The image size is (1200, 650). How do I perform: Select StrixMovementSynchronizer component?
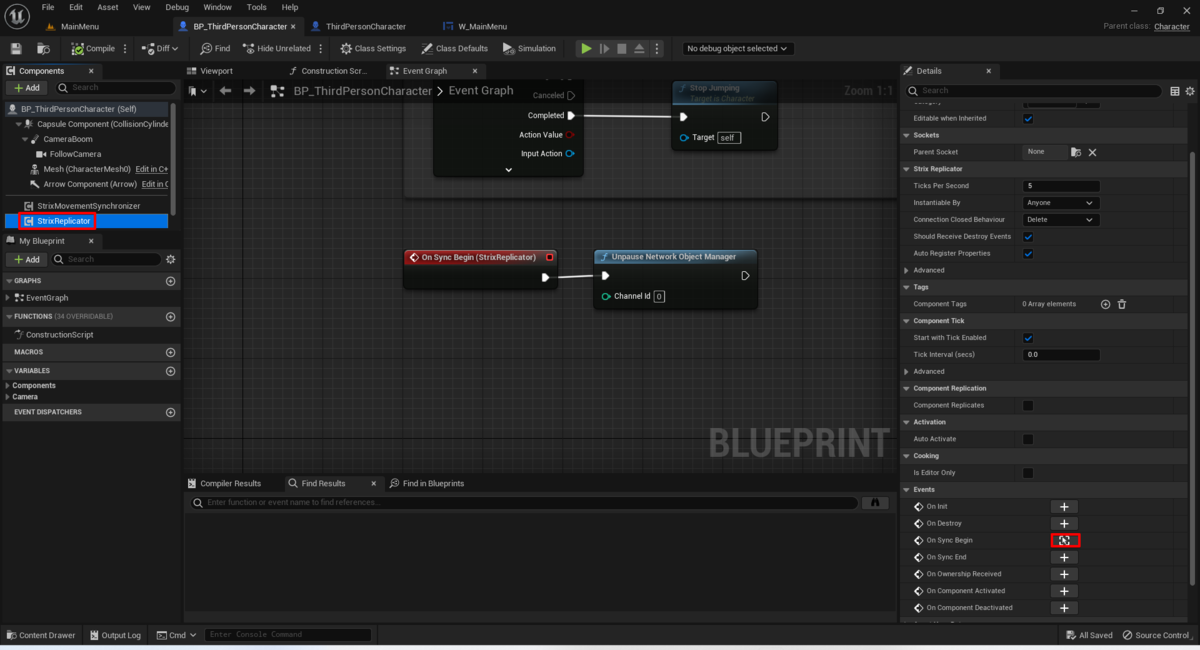[x=88, y=205]
